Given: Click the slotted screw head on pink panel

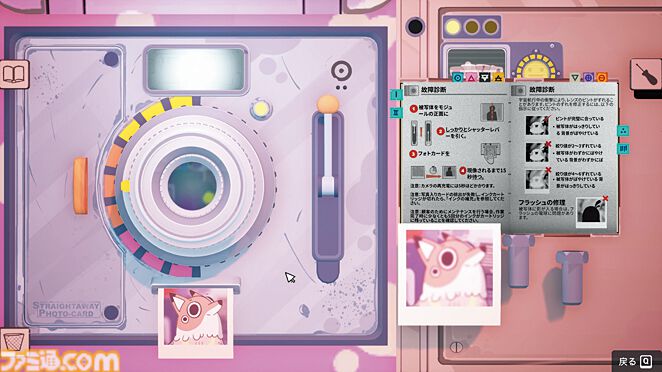Looking at the screenshot, I should (456, 347).
